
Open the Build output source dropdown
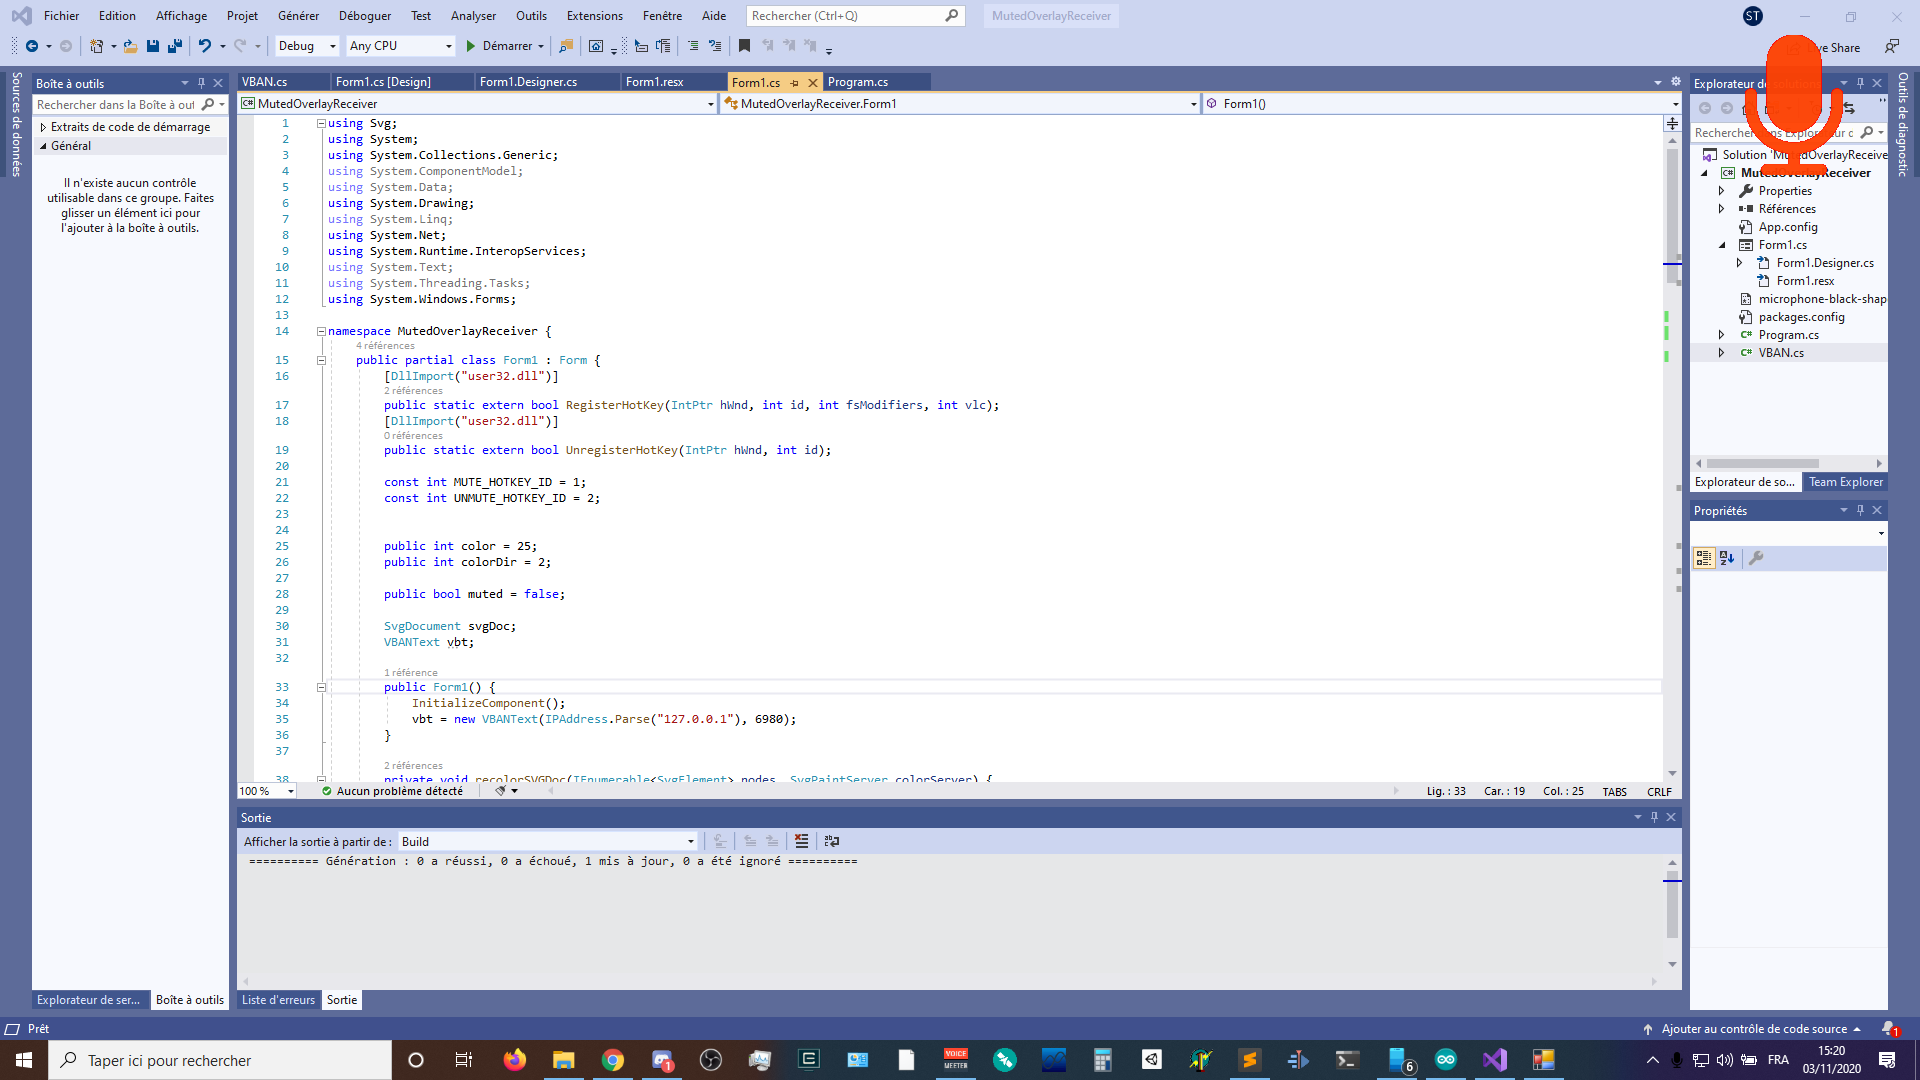pos(547,841)
